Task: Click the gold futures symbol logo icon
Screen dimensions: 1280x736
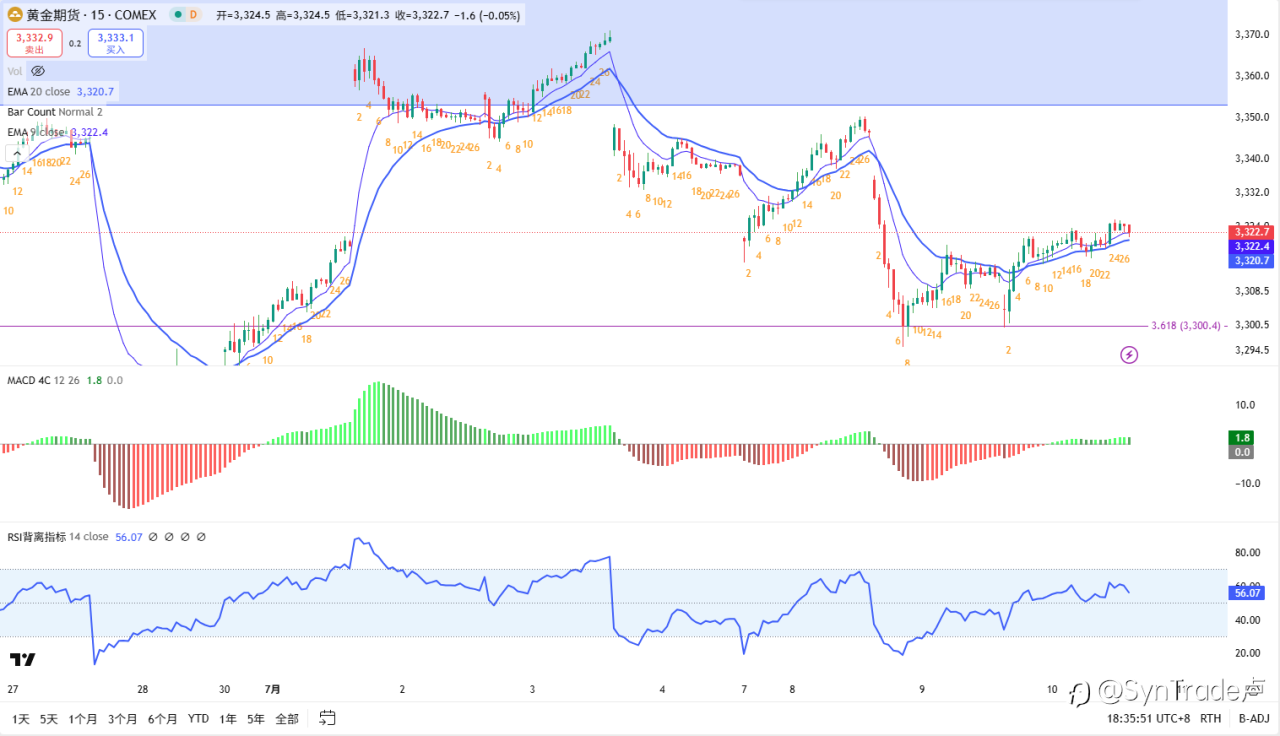Action: [16, 15]
